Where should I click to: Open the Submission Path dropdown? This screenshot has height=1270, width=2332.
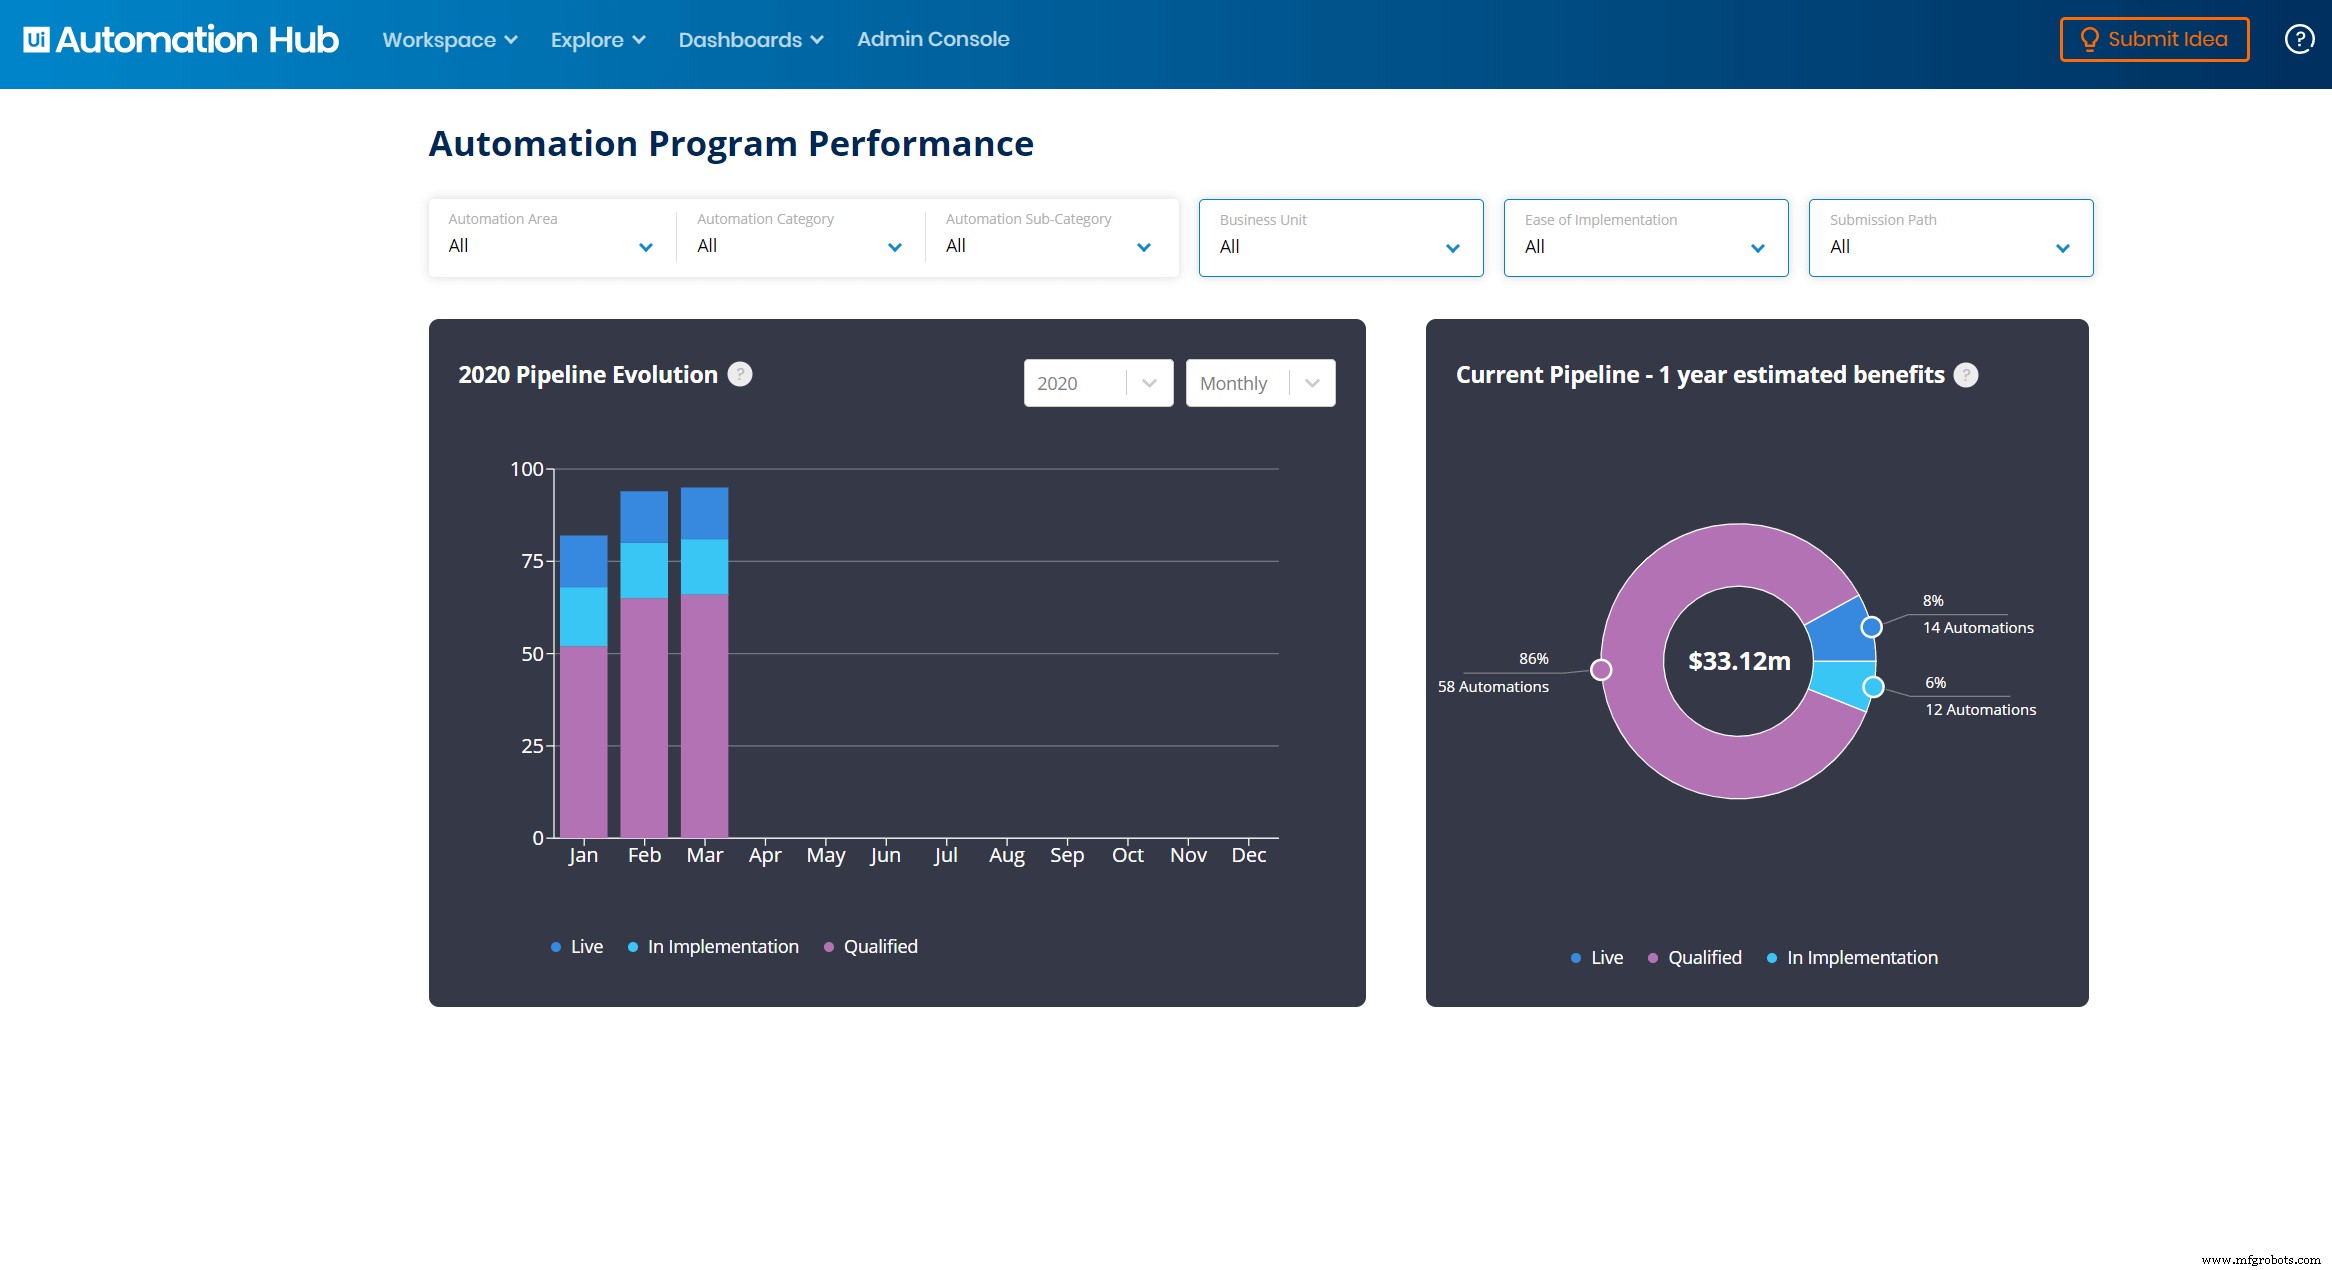click(x=1949, y=246)
